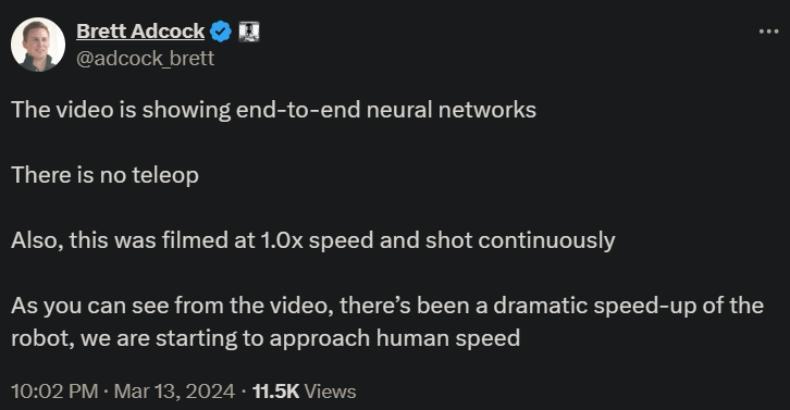This screenshot has width=790, height=410.
Task: Open the @adcock_brett handle link
Action: click(x=146, y=58)
